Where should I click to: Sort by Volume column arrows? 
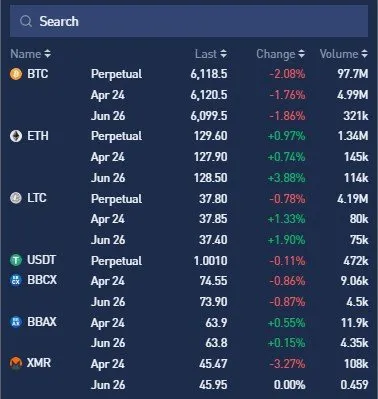tap(365, 54)
